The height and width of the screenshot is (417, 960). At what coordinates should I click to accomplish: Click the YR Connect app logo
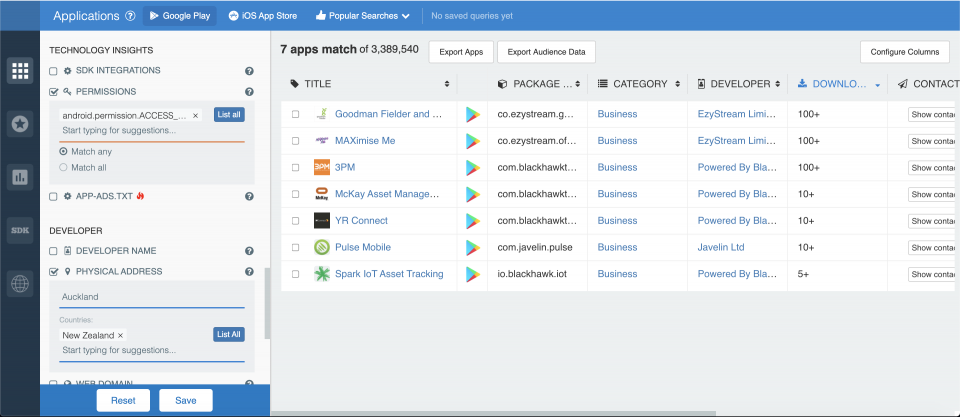321,220
